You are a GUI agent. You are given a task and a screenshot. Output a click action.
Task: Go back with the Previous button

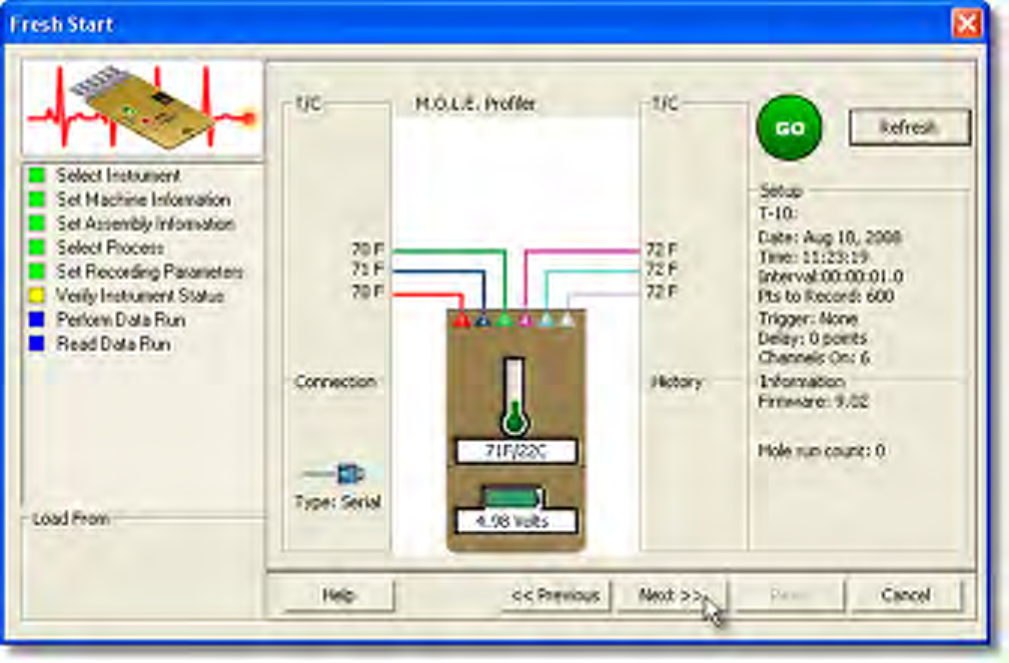tap(555, 595)
